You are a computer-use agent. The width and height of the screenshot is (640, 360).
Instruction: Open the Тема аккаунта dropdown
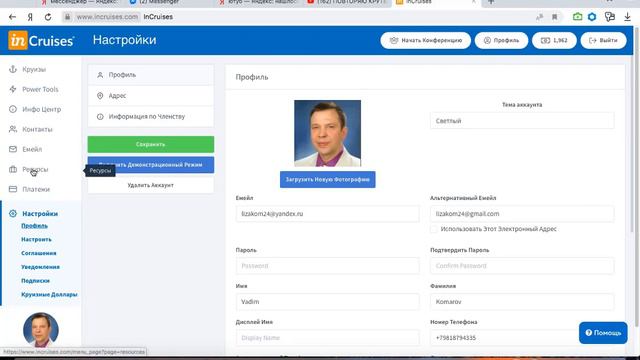(x=522, y=121)
